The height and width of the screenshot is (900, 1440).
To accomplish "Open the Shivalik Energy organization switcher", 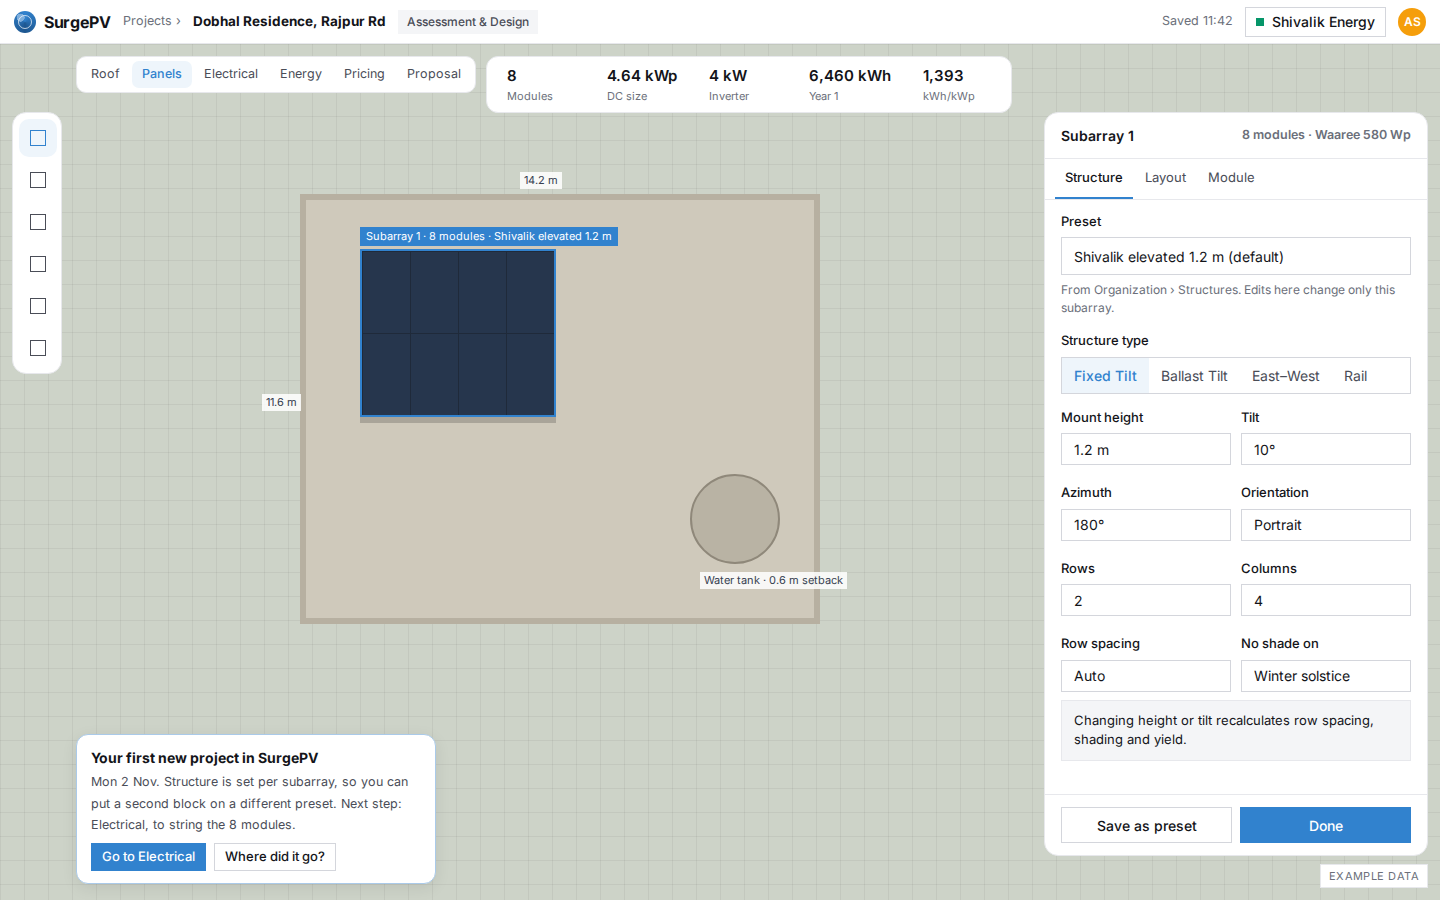I will coord(1314,22).
